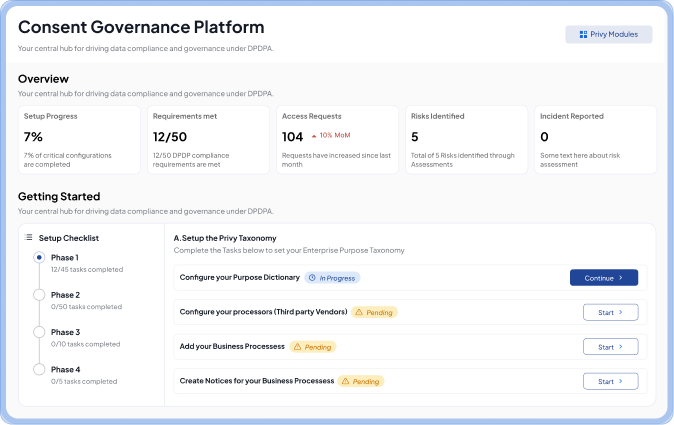Continue configuring the Purpose Dictionary

pyautogui.click(x=604, y=278)
